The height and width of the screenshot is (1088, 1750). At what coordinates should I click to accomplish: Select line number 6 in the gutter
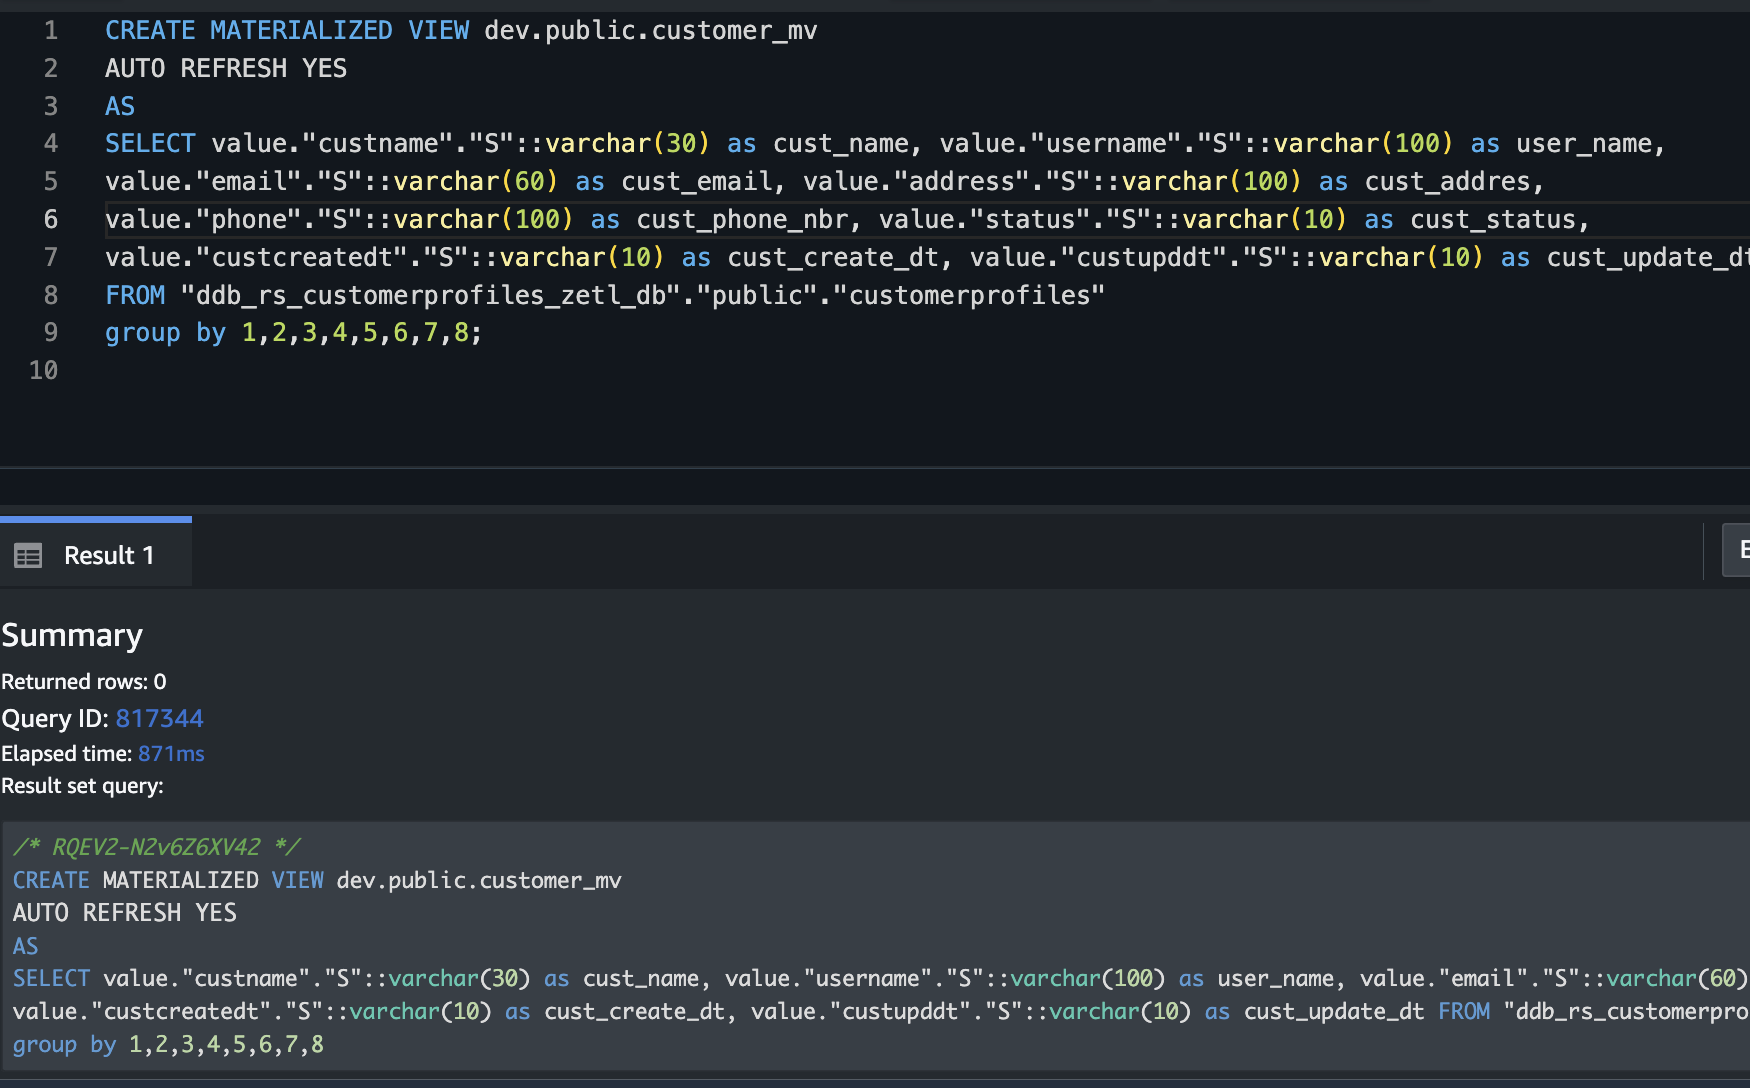point(50,219)
